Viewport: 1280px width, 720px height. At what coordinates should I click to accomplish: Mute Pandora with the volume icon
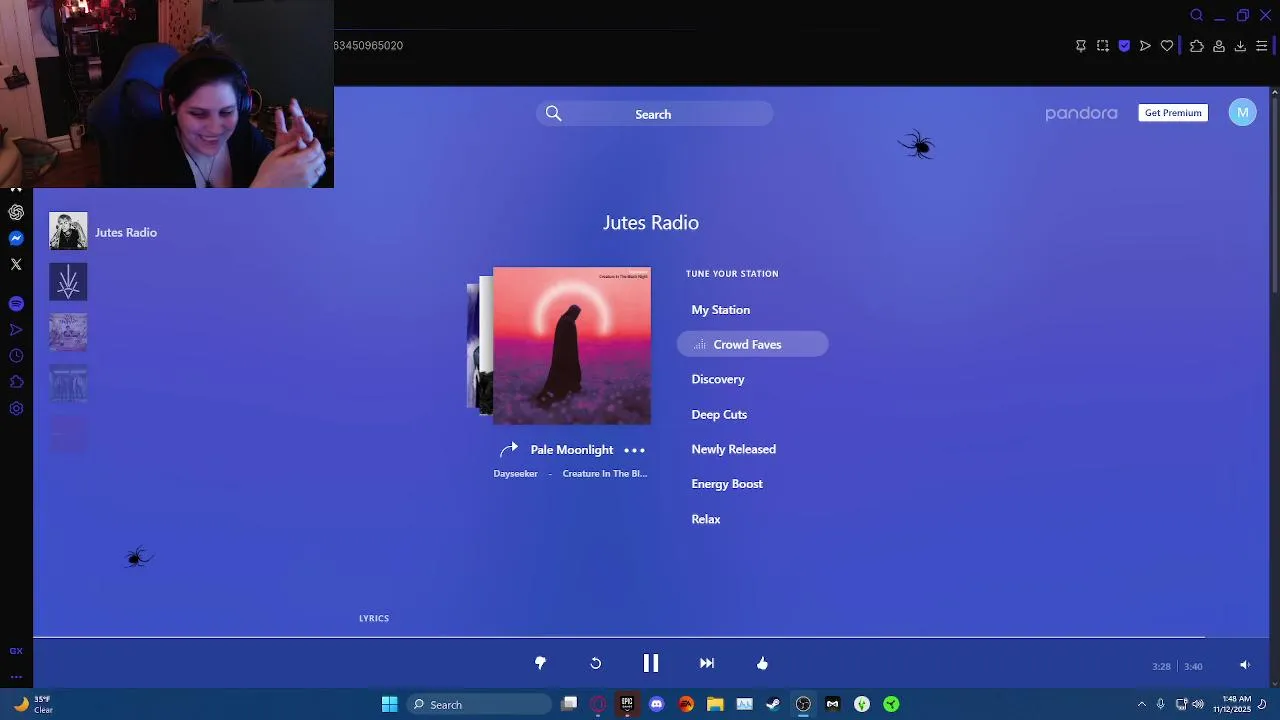[x=1245, y=665]
